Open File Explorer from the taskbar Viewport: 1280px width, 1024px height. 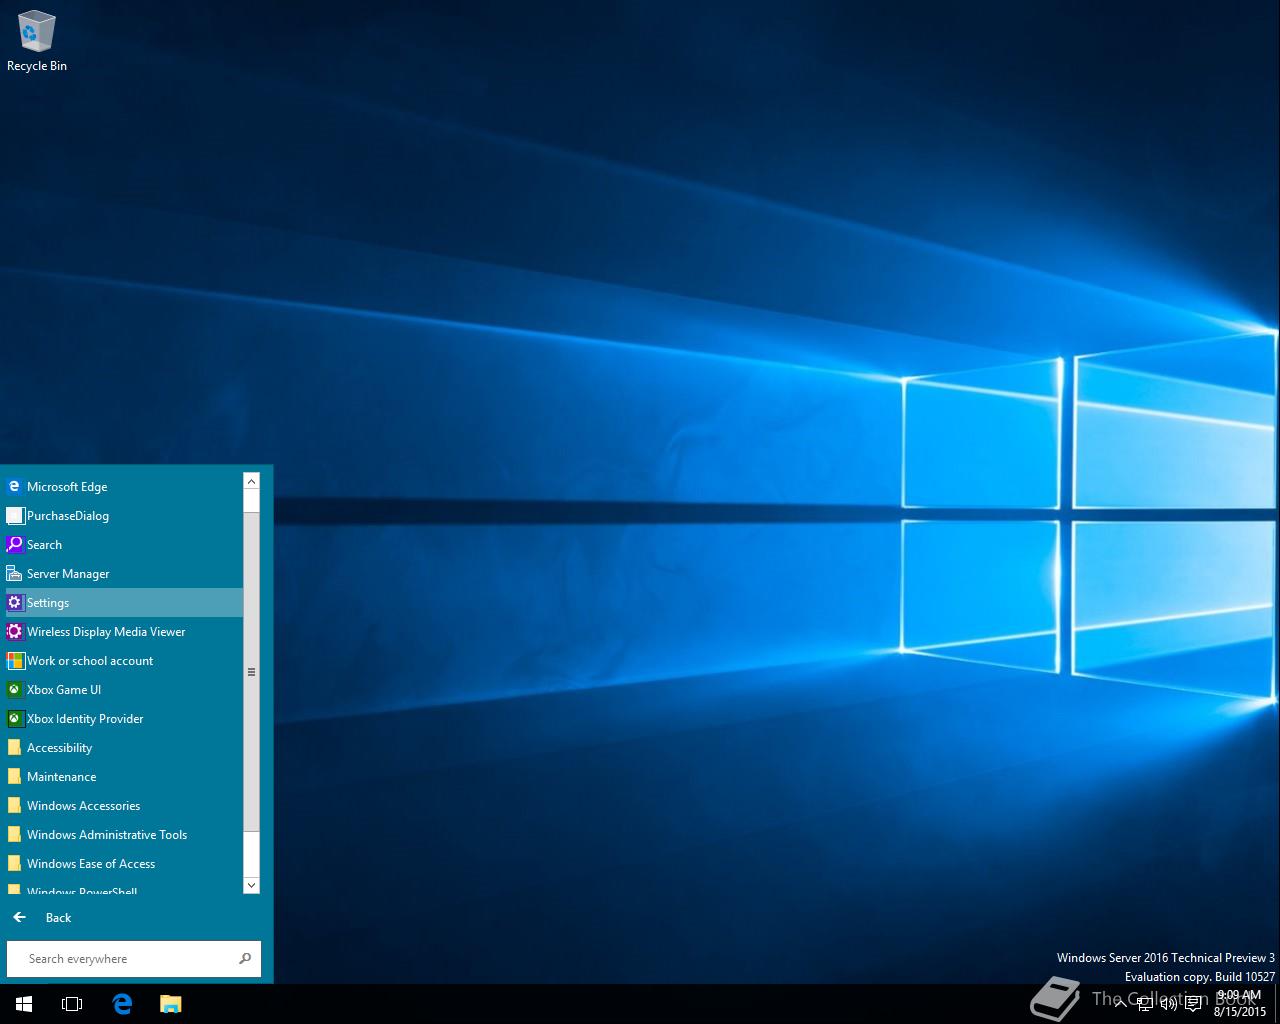coord(170,1004)
